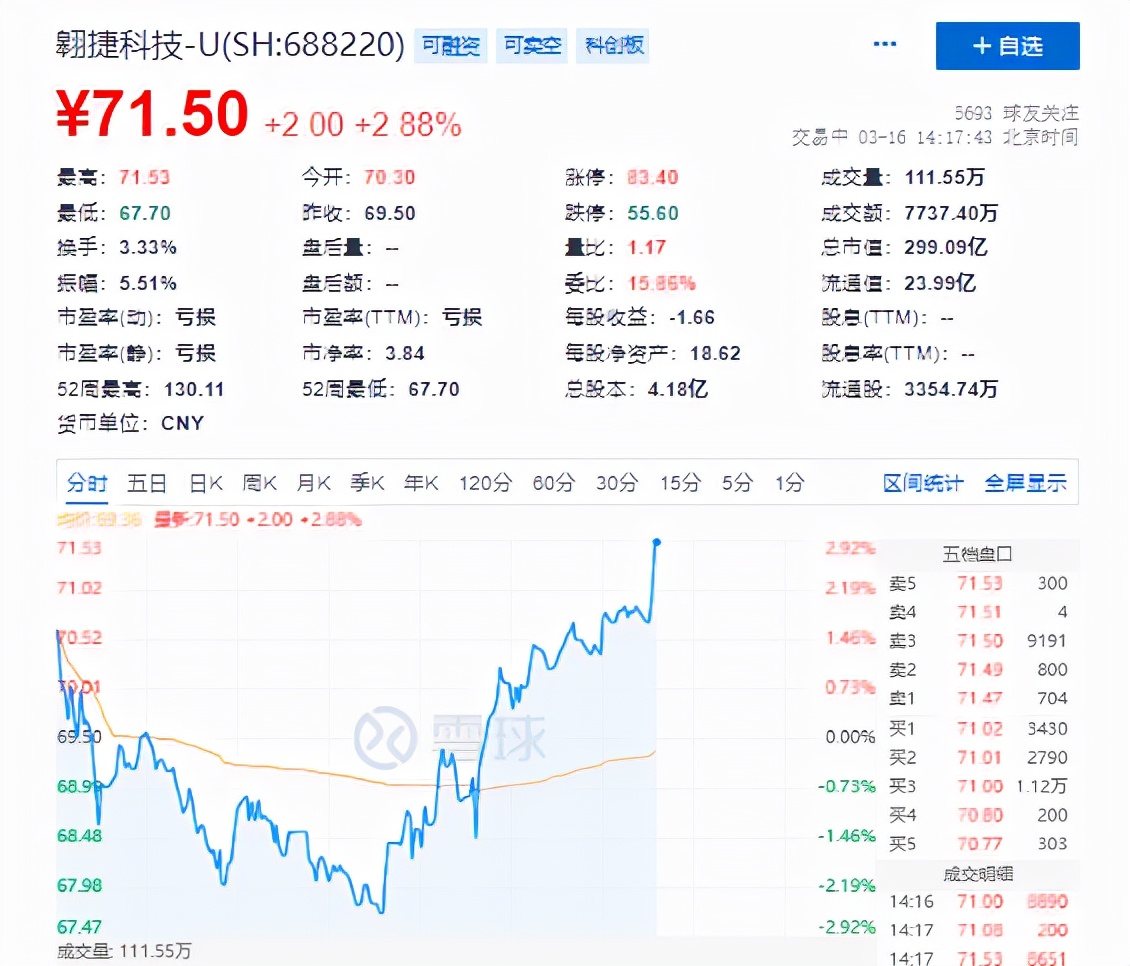This screenshot has width=1130, height=966.
Task: Select the 买4 order row at 70.80
Action: 978,815
